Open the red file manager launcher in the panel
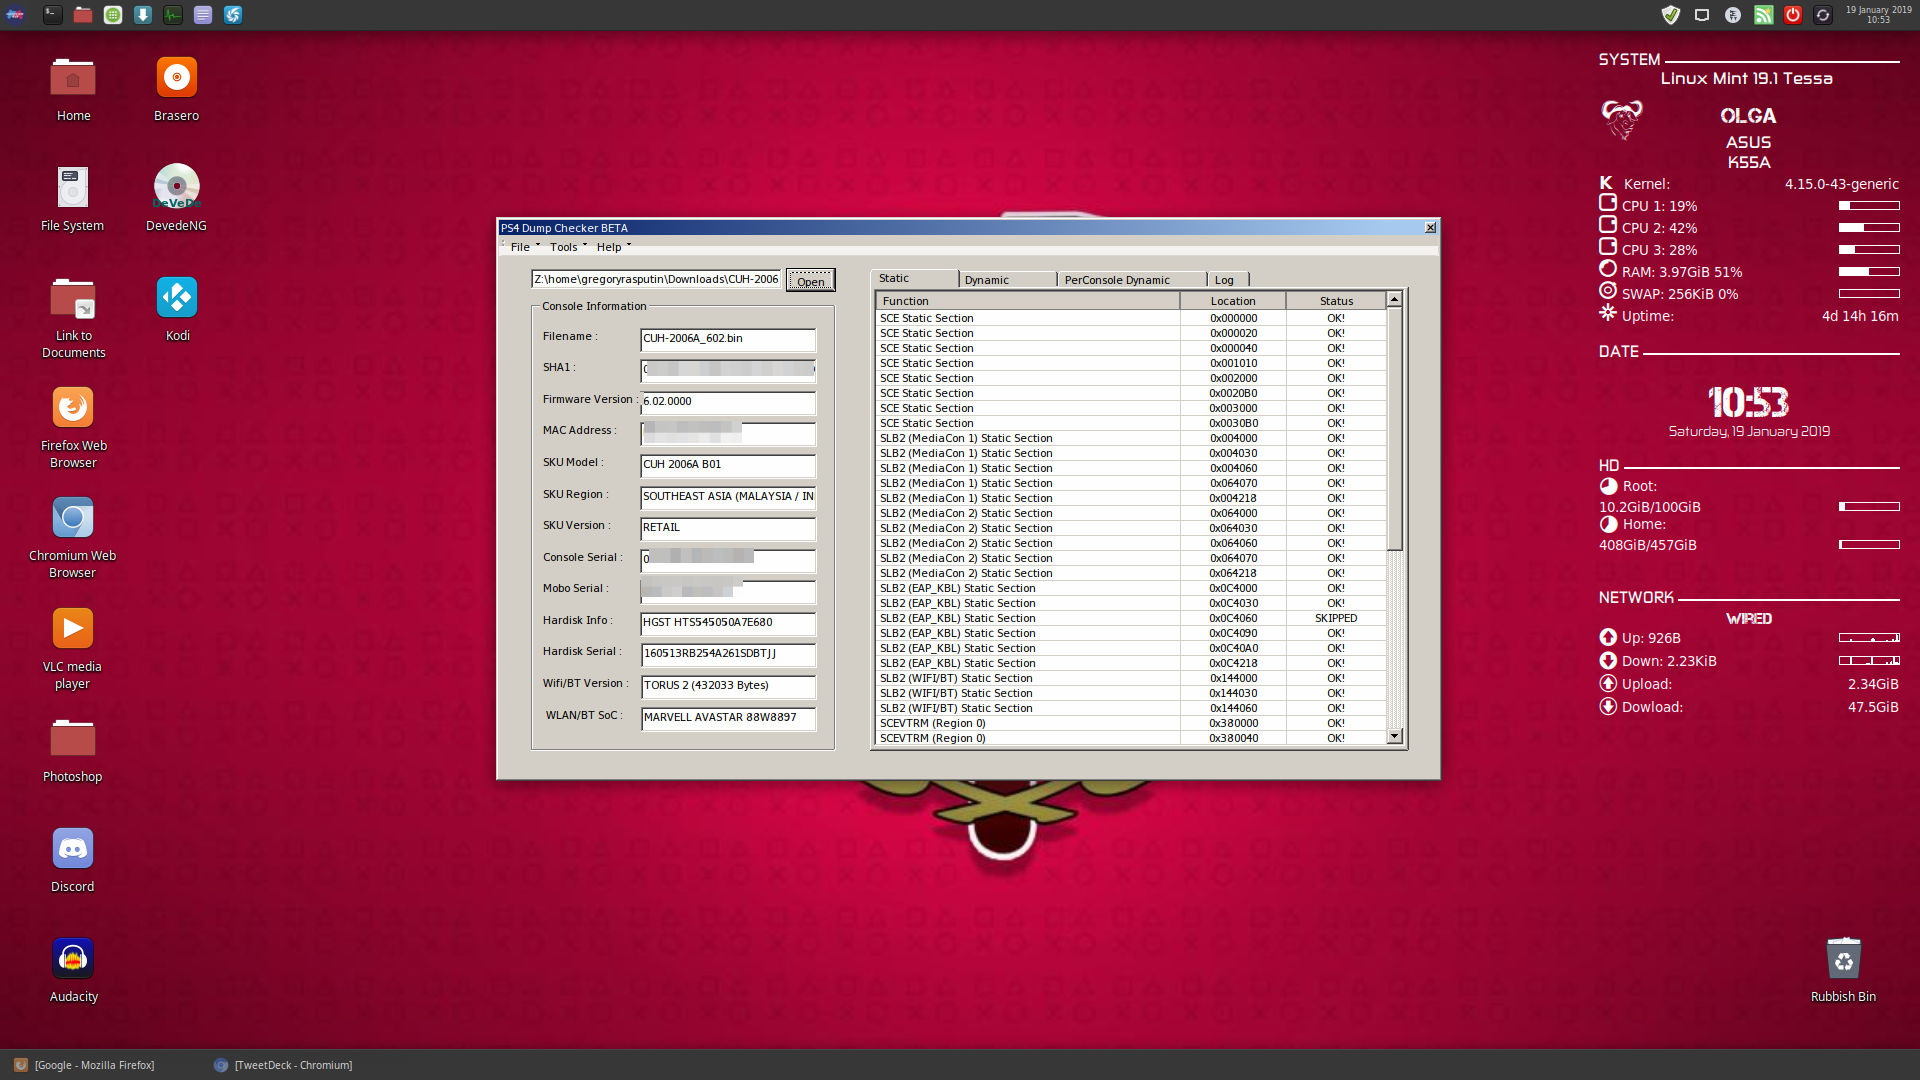This screenshot has height=1080, width=1920. 83,15
